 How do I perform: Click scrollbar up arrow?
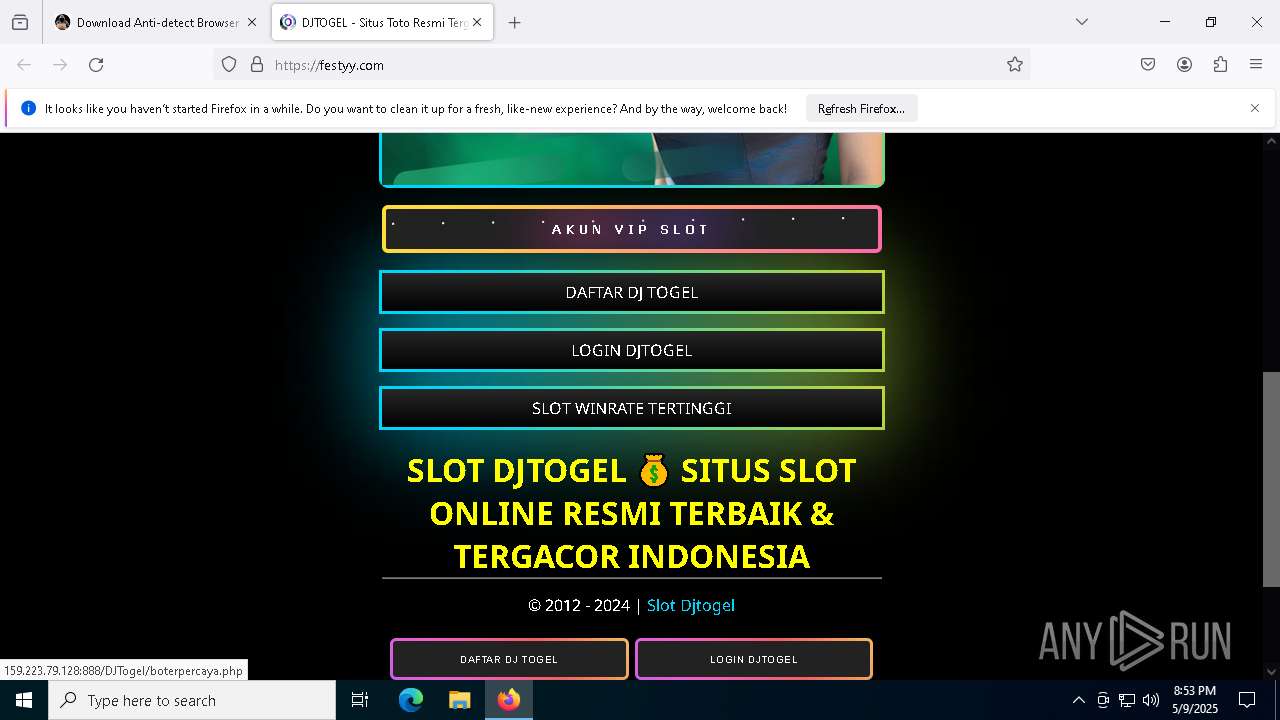tap(1271, 142)
